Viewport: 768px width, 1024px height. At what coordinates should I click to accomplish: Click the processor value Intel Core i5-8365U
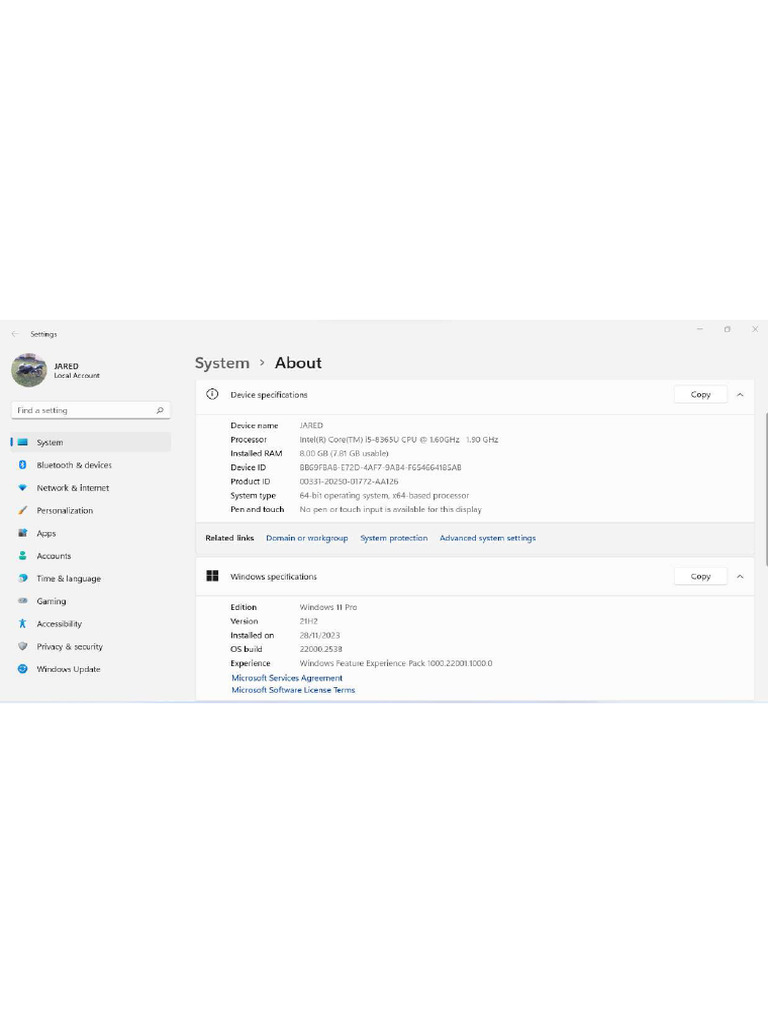tap(398, 440)
